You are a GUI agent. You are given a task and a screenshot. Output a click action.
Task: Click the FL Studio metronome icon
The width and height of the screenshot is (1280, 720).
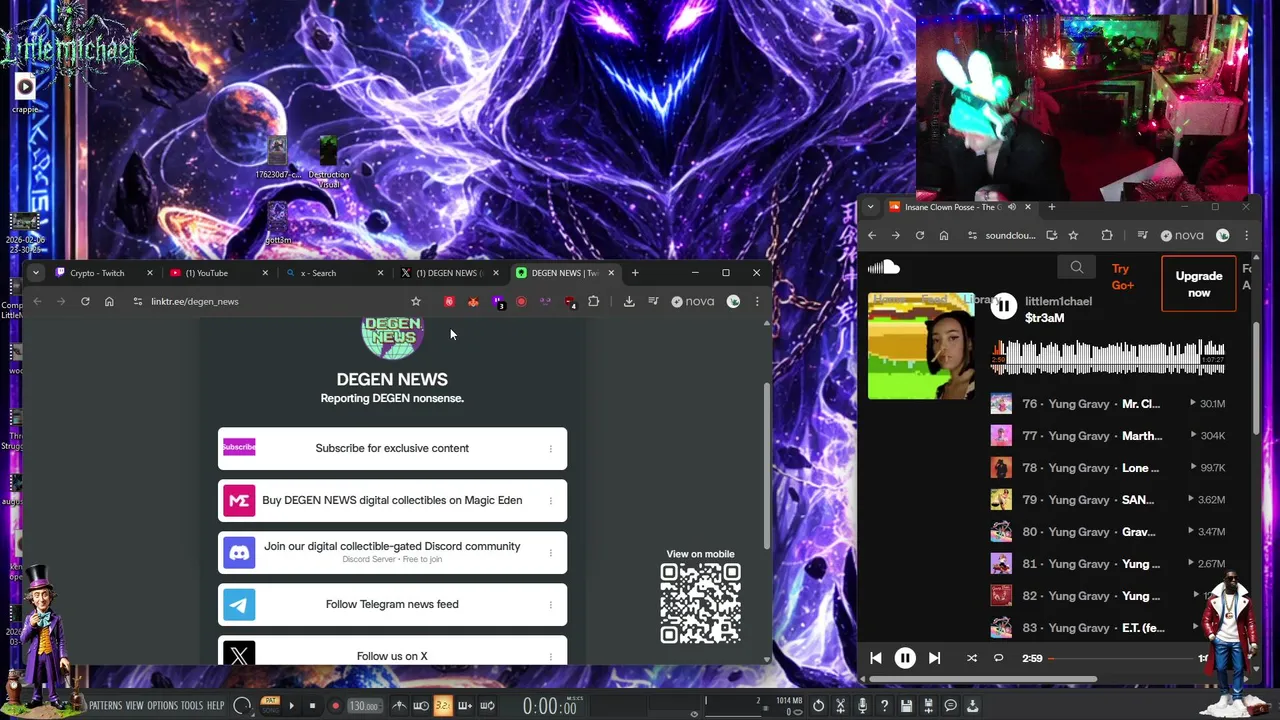coord(398,706)
